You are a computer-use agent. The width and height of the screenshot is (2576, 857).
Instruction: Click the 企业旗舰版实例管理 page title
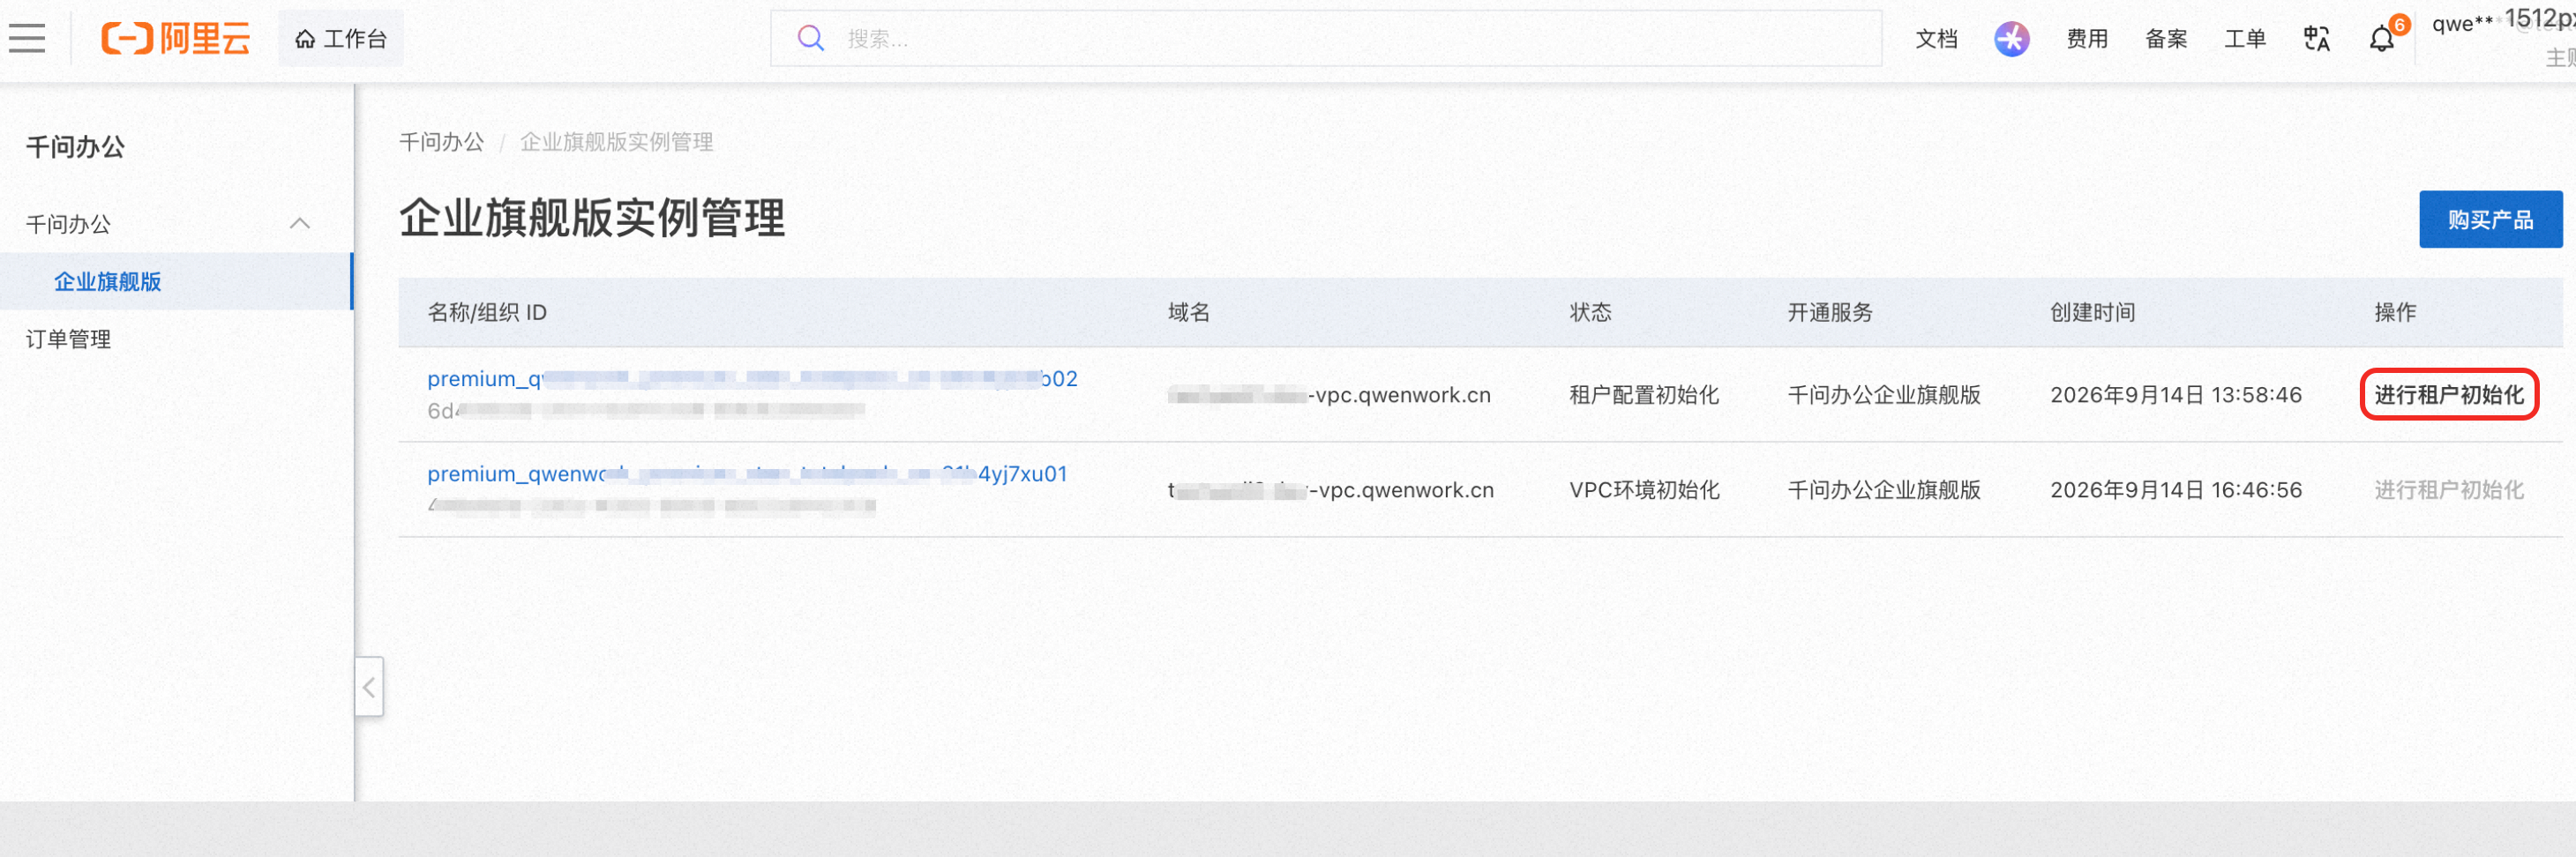(x=592, y=218)
